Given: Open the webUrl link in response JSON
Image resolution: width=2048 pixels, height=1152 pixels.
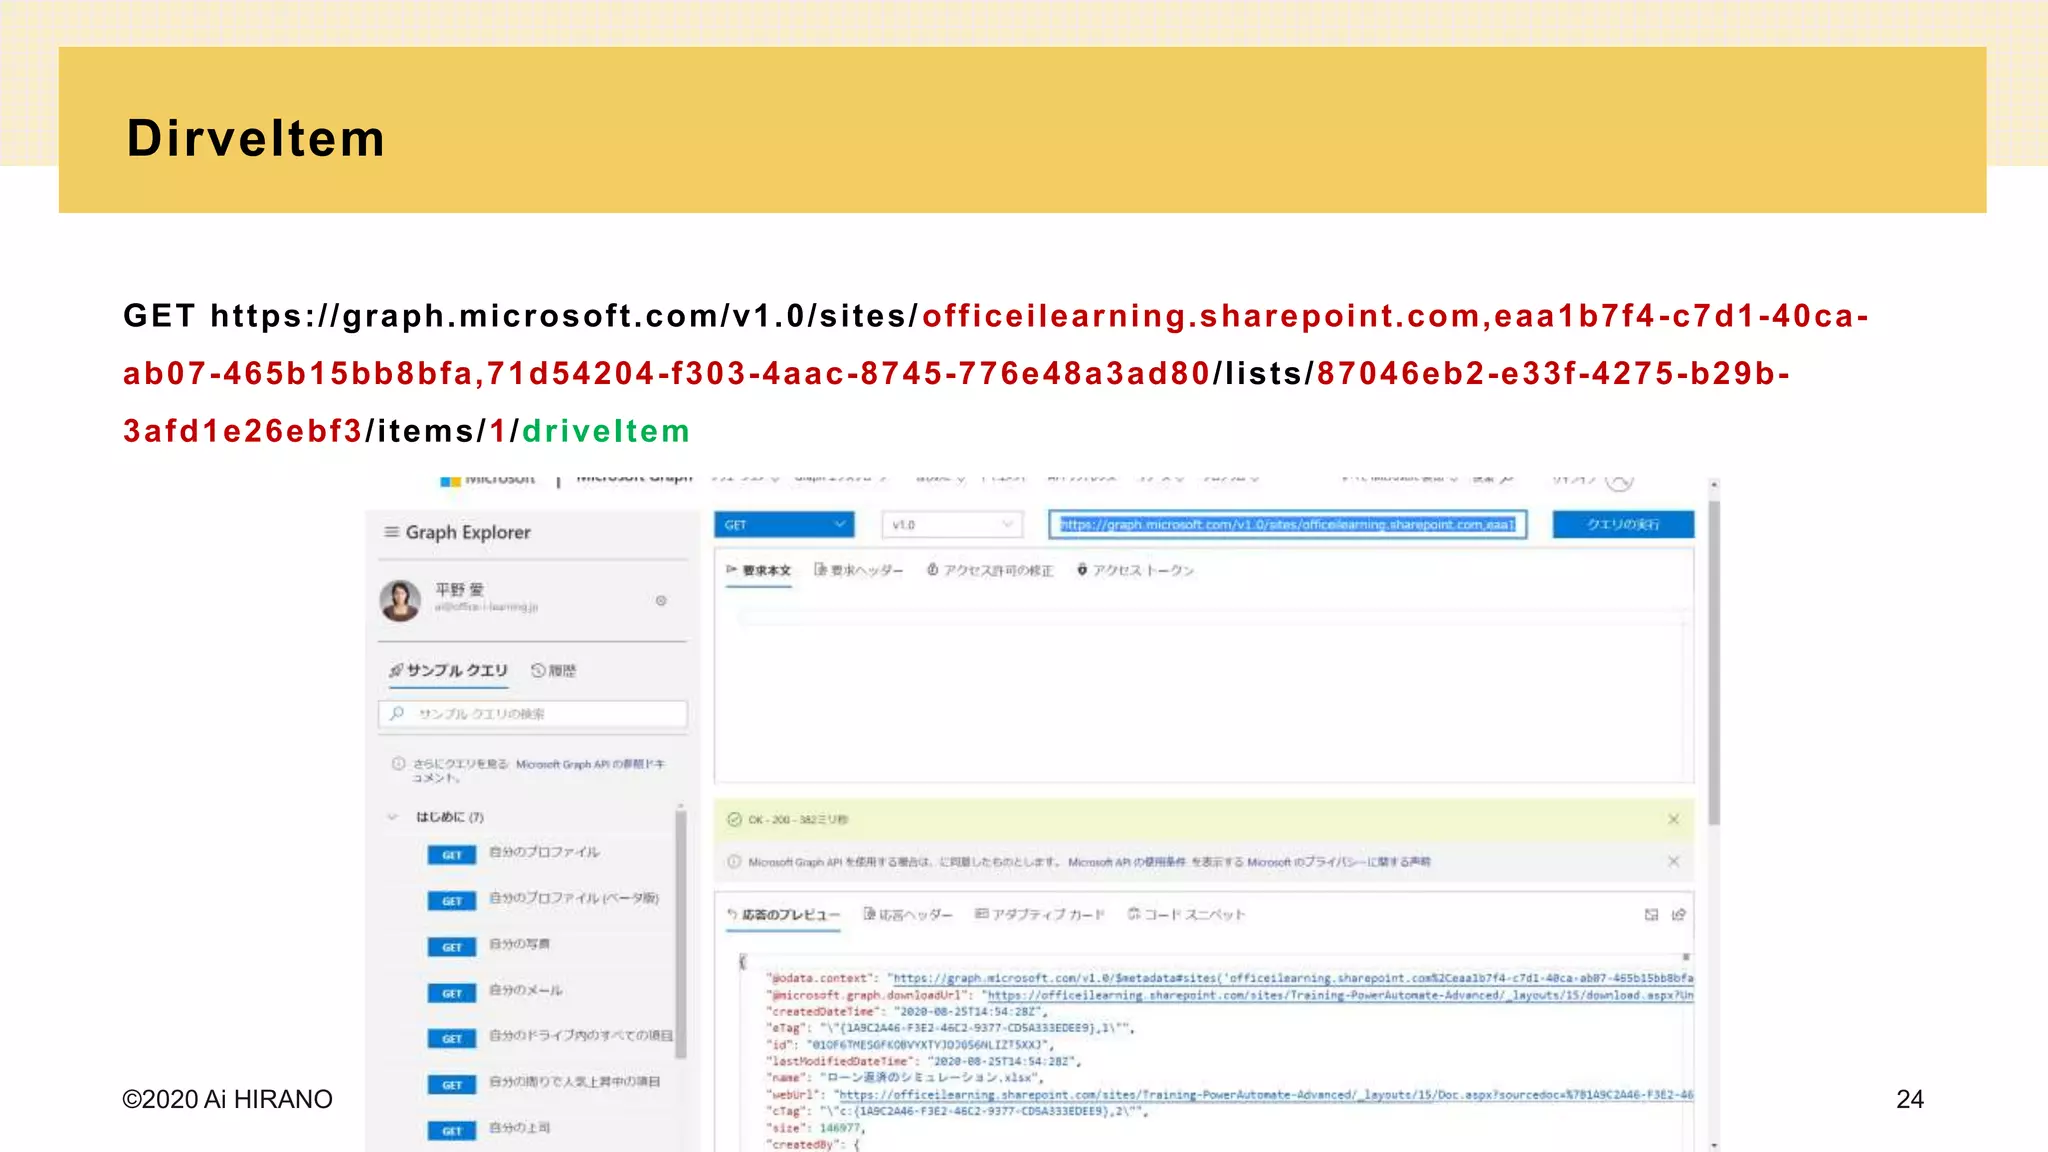Looking at the screenshot, I should pyautogui.click(x=1266, y=1095).
